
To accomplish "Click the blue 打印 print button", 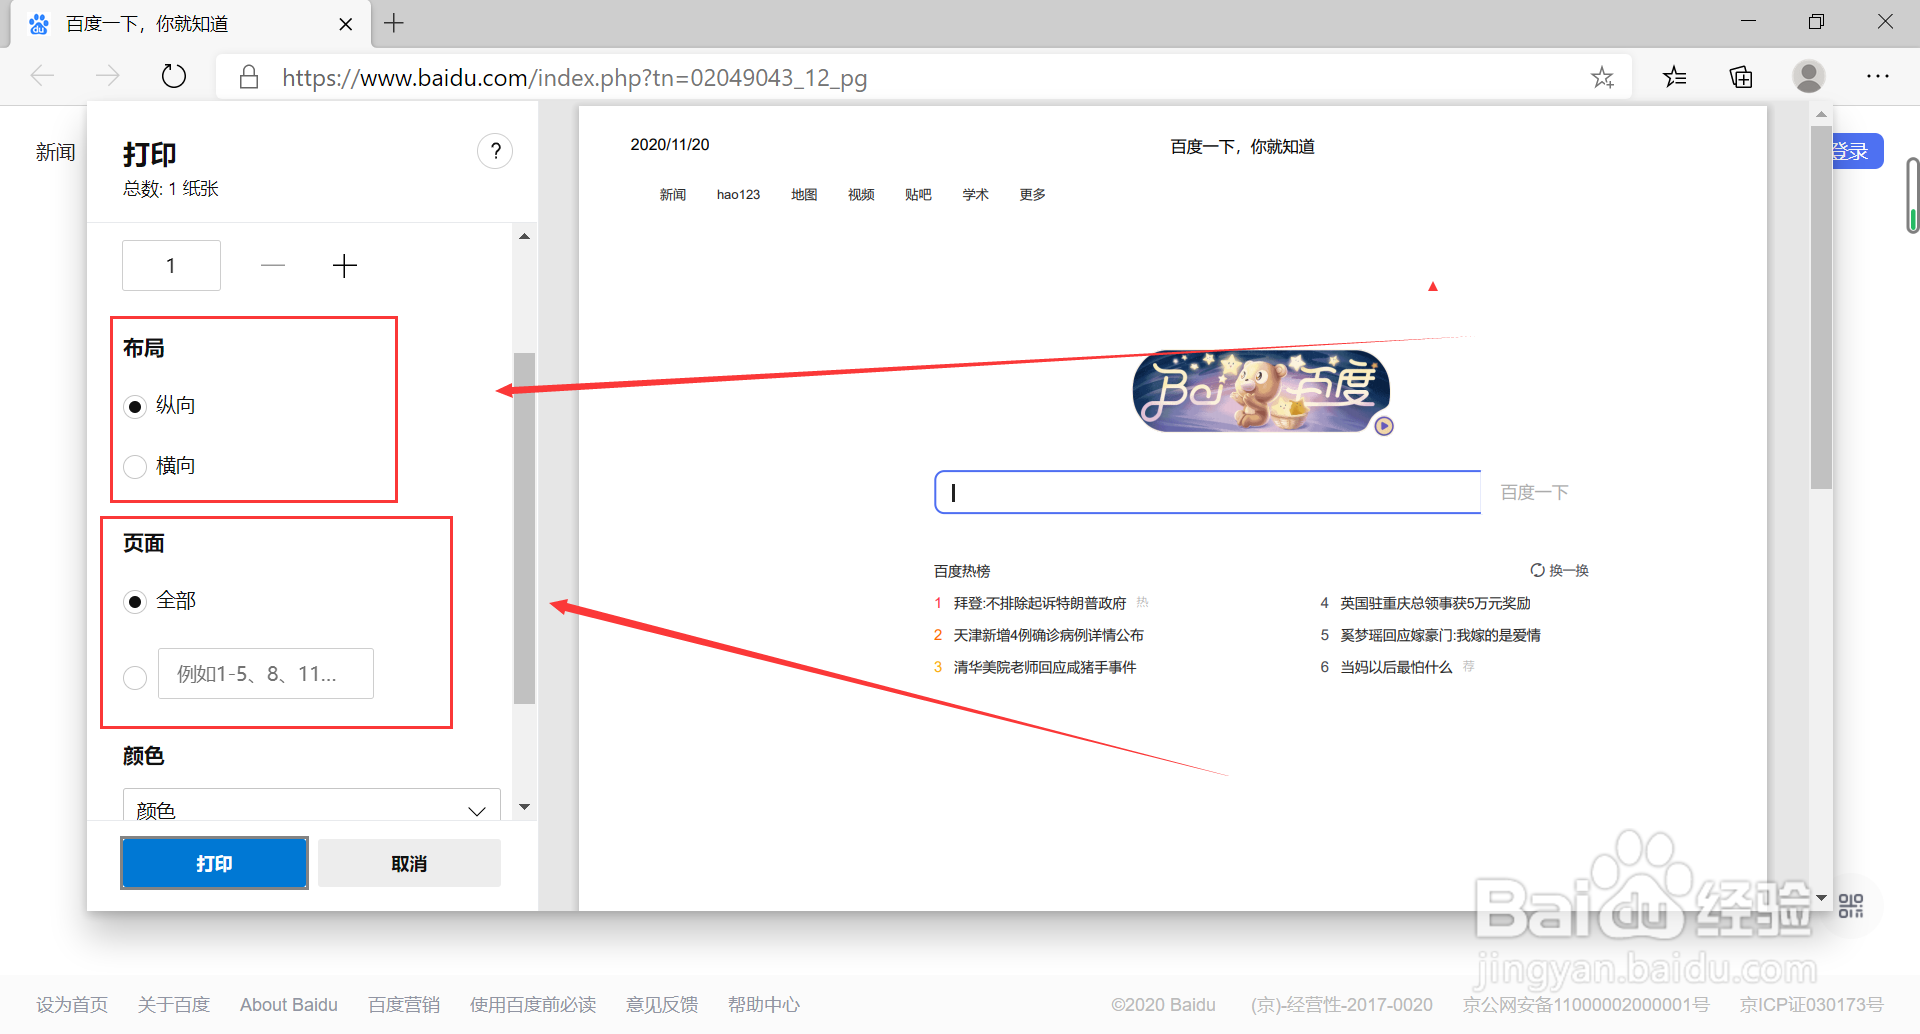I will (214, 863).
